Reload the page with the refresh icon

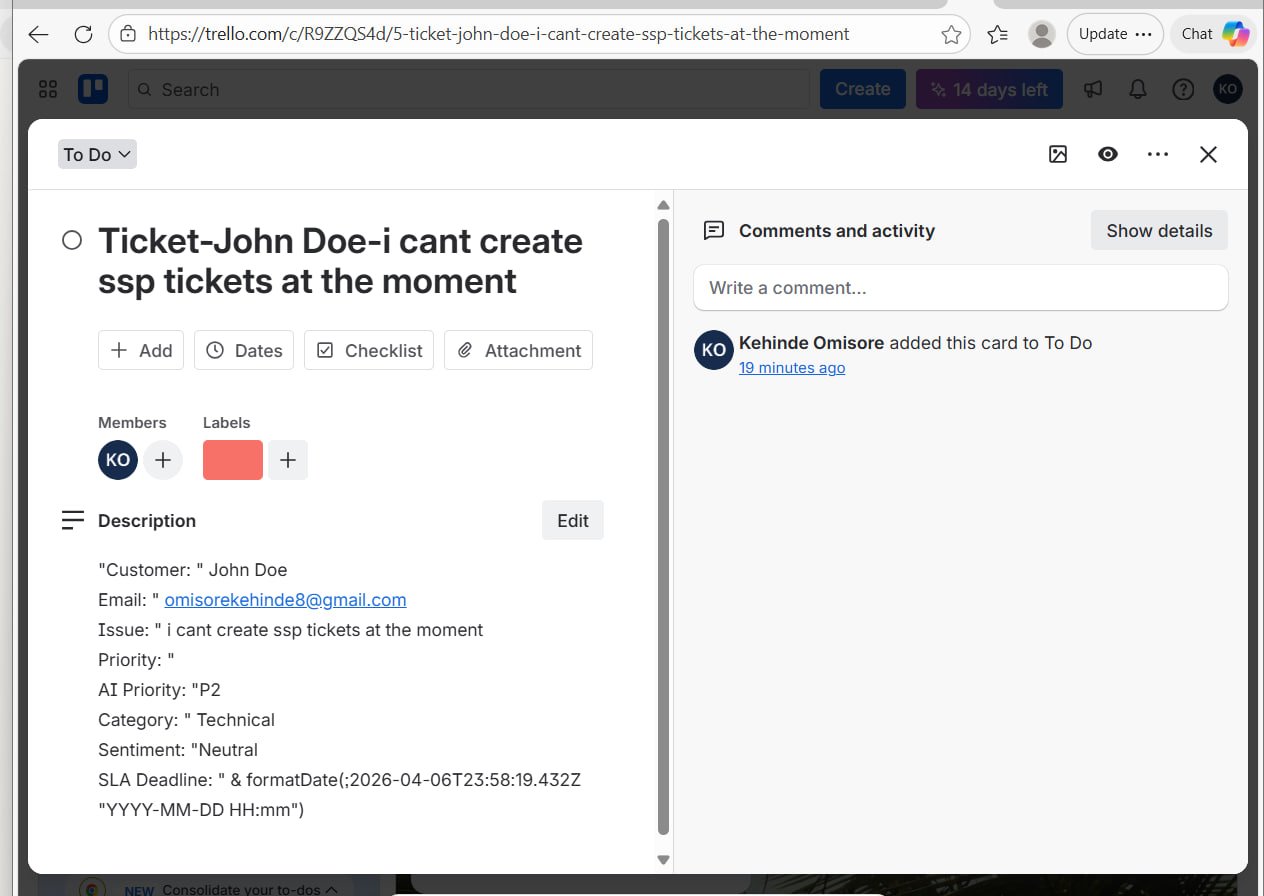pos(84,34)
